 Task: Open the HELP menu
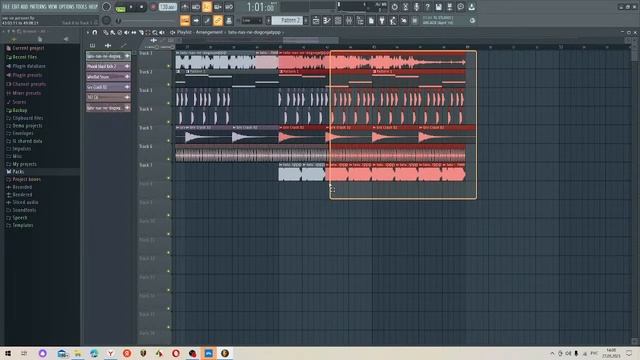pyautogui.click(x=93, y=7)
